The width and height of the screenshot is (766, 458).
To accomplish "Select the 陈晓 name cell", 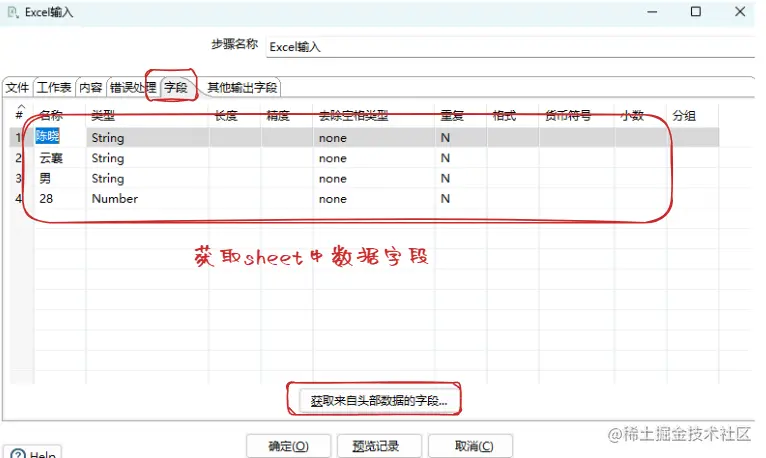I will click(x=60, y=137).
